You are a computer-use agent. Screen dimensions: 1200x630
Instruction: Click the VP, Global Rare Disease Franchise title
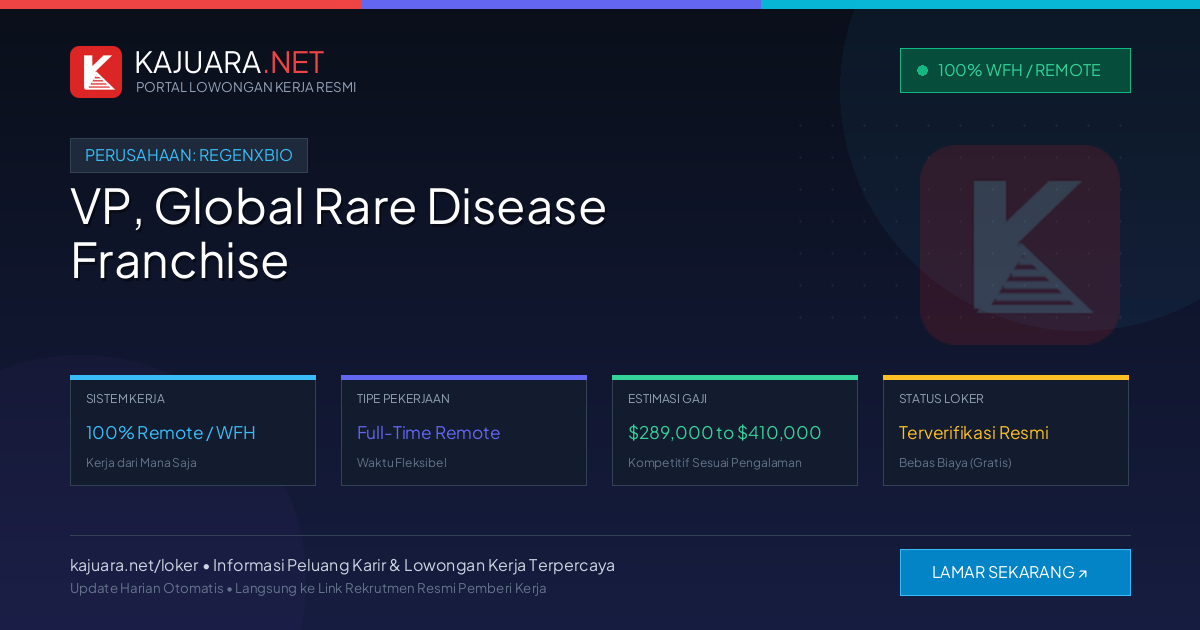pos(338,233)
